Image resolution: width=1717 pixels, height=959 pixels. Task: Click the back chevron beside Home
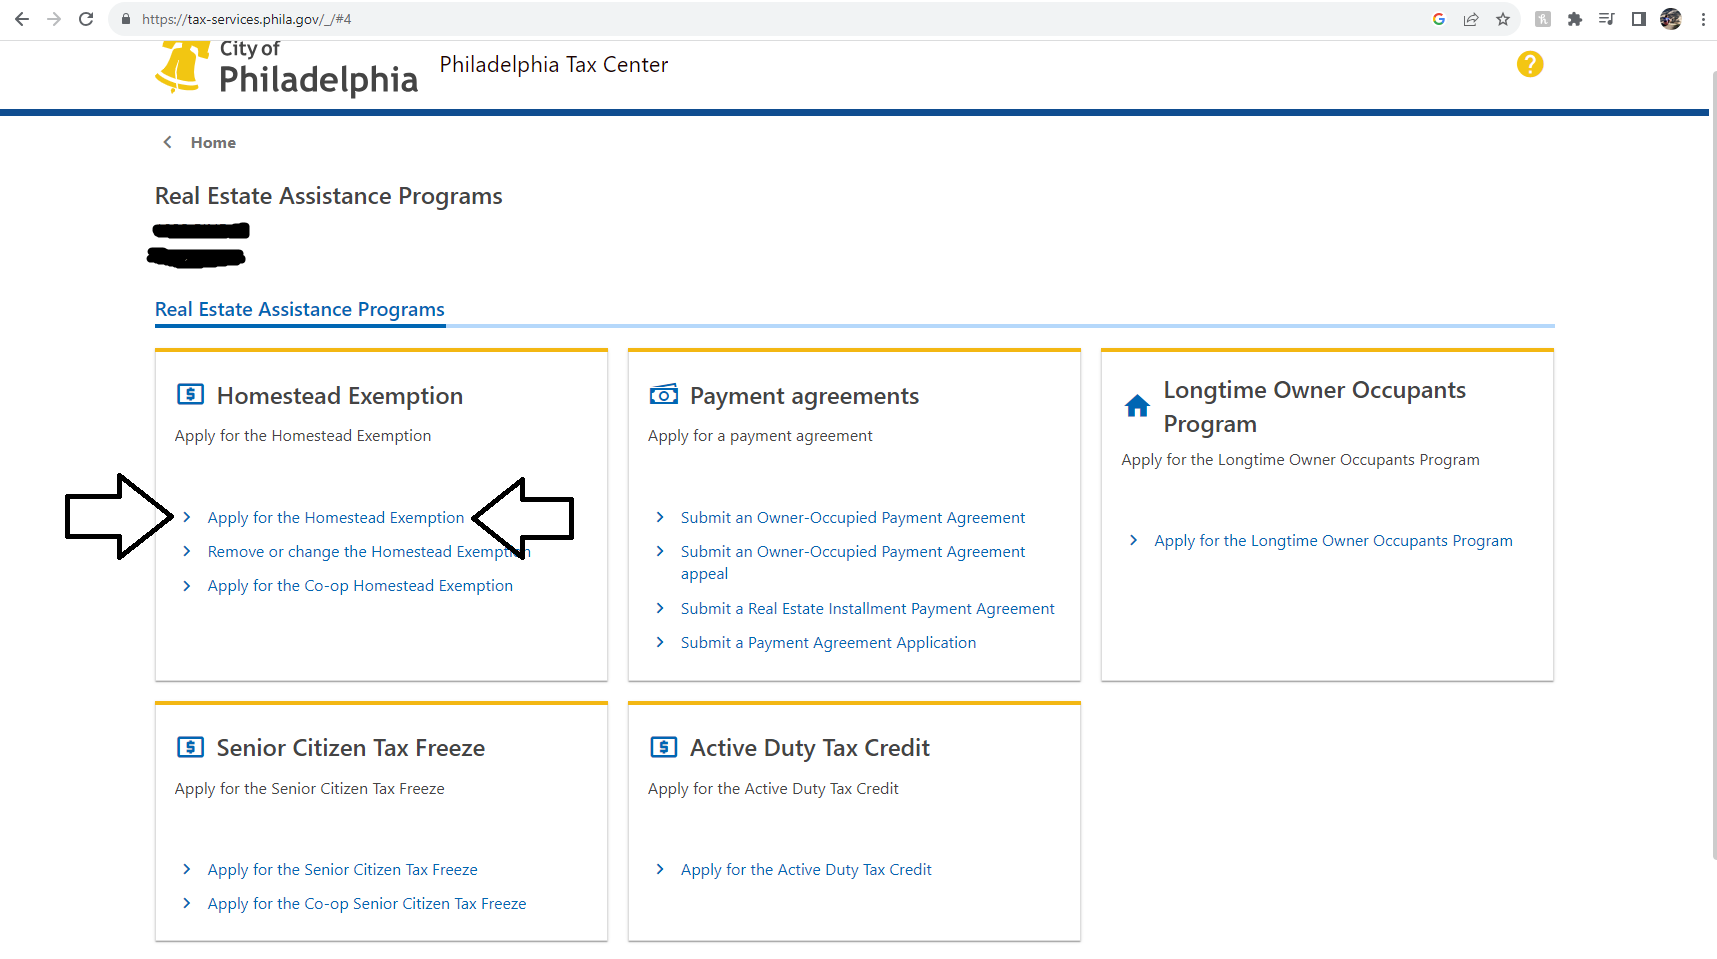[168, 142]
